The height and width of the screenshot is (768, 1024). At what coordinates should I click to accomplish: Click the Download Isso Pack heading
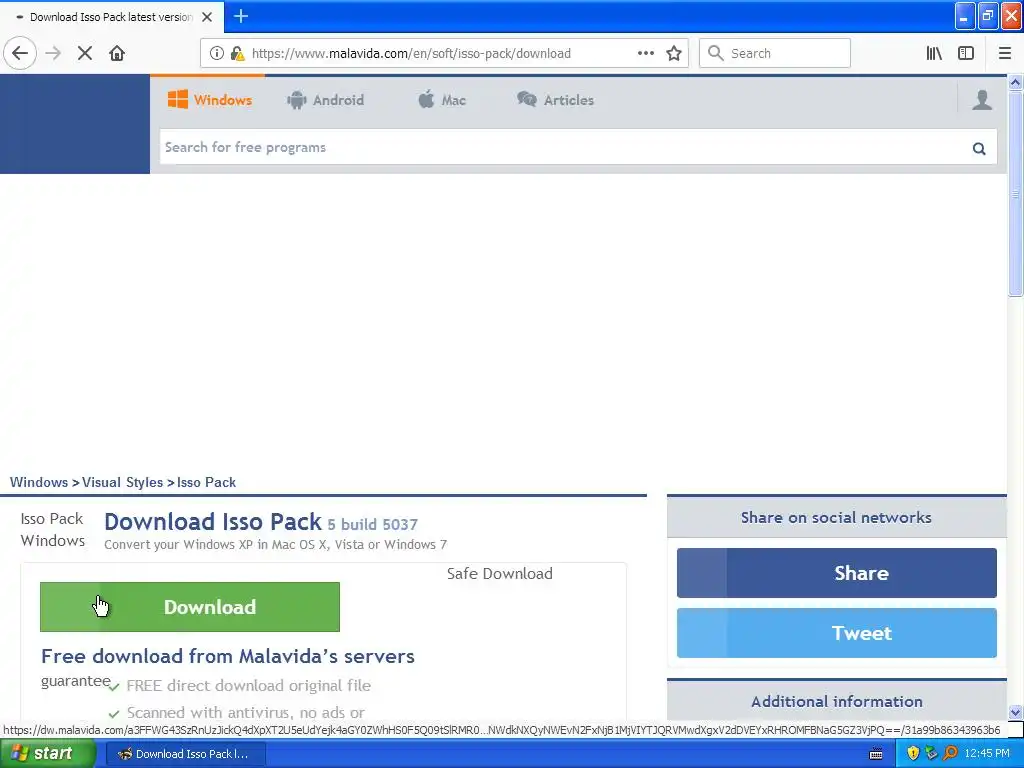pyautogui.click(x=213, y=522)
